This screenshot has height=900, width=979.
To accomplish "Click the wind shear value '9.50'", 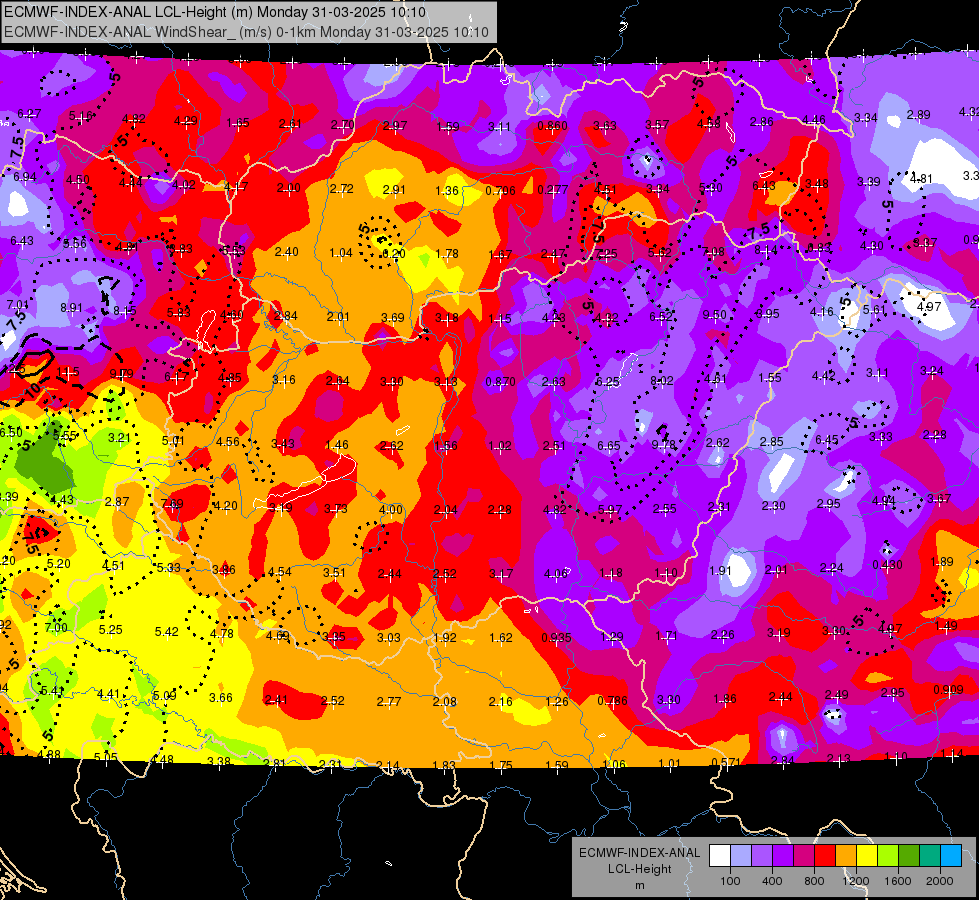I will tap(714, 315).
